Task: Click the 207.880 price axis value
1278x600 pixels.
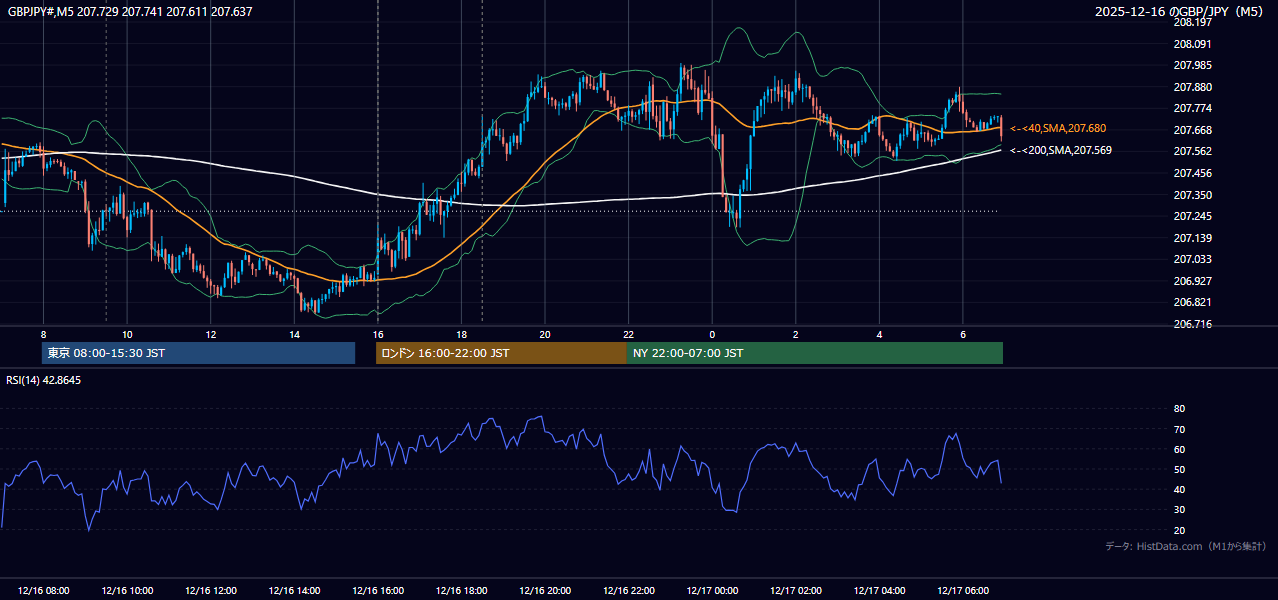Action: pos(1192,87)
